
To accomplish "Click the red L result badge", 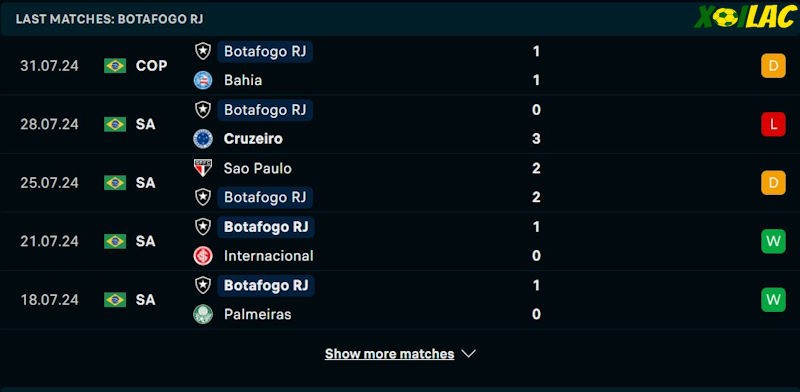I will click(x=773, y=124).
